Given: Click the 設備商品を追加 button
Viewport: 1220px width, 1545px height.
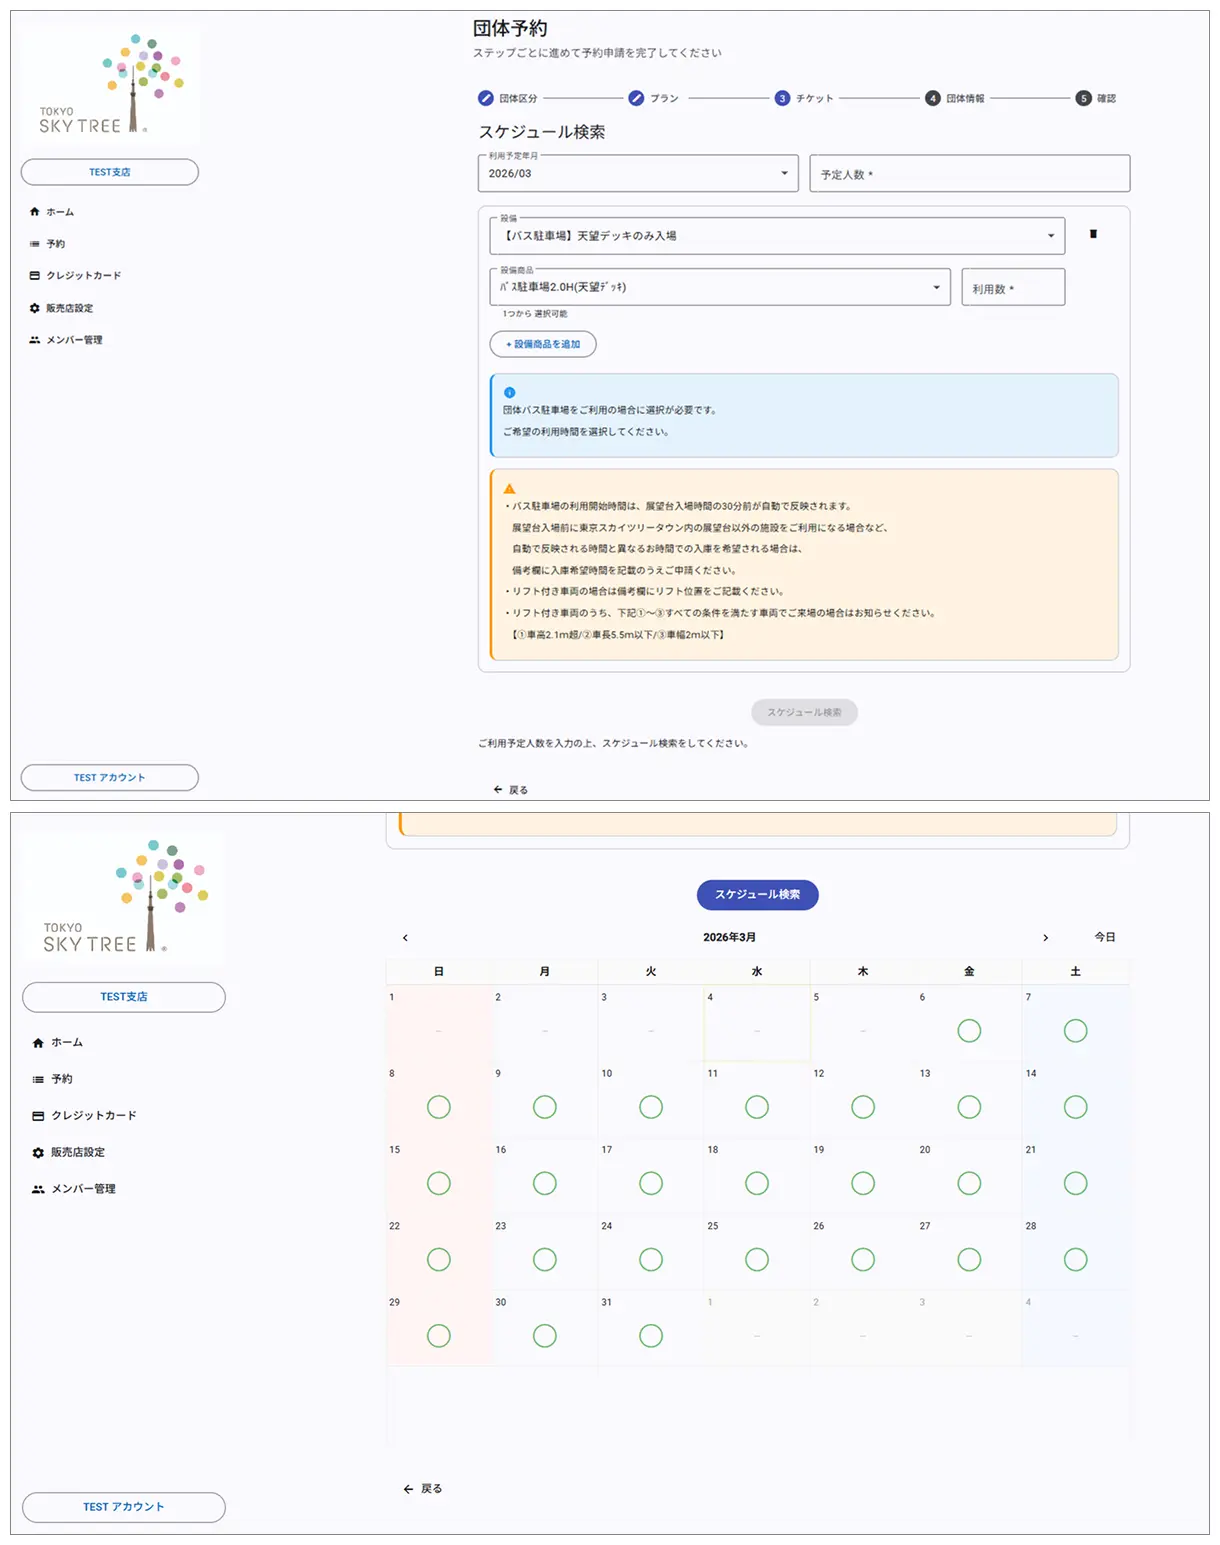Looking at the screenshot, I should (x=543, y=344).
